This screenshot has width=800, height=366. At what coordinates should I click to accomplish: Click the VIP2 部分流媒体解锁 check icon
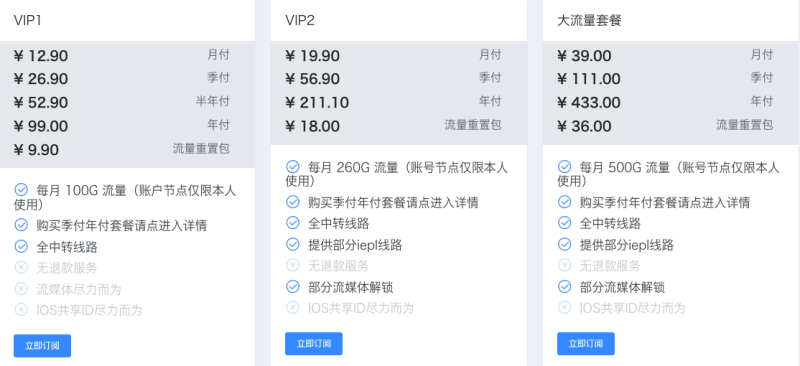(292, 287)
